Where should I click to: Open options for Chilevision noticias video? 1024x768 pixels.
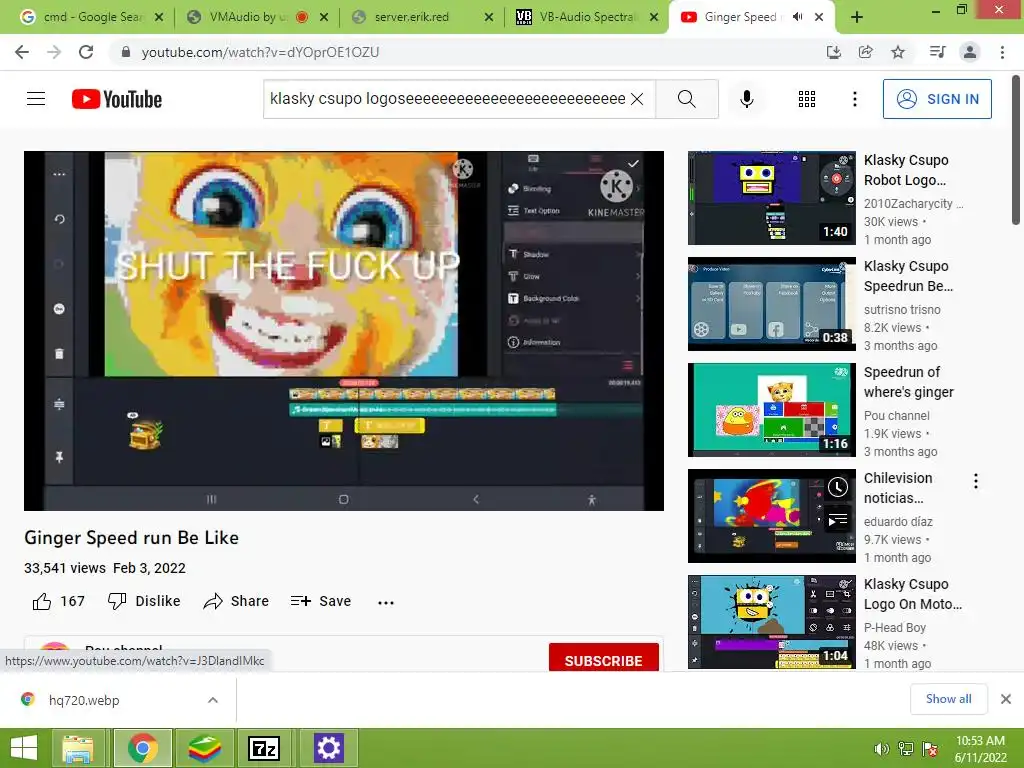pos(976,481)
